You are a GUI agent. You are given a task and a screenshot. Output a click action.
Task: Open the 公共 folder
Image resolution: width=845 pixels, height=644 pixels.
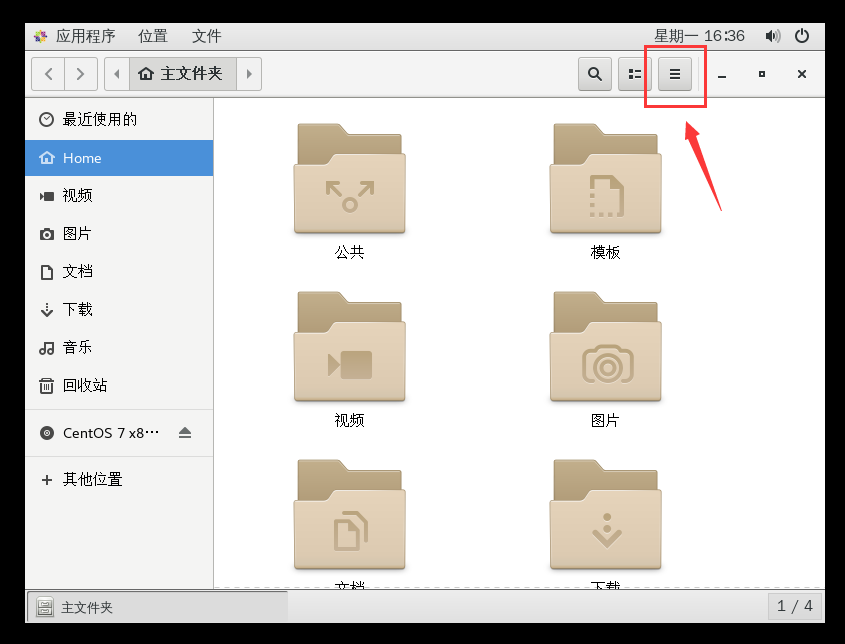pos(348,180)
